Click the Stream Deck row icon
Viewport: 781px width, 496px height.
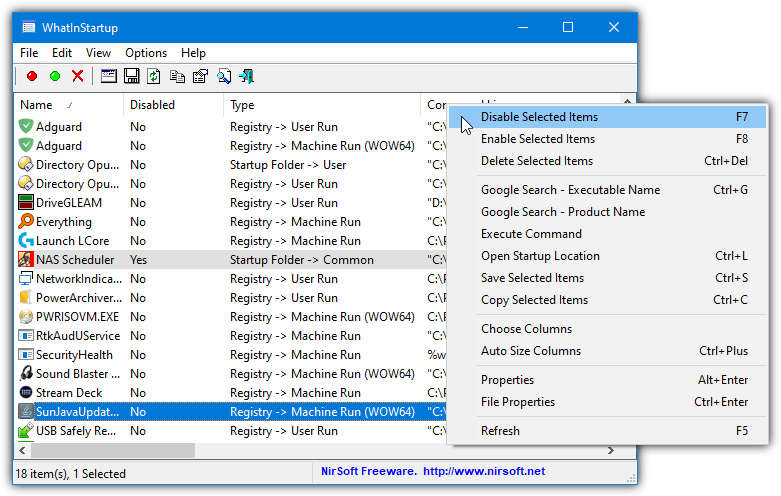25,392
